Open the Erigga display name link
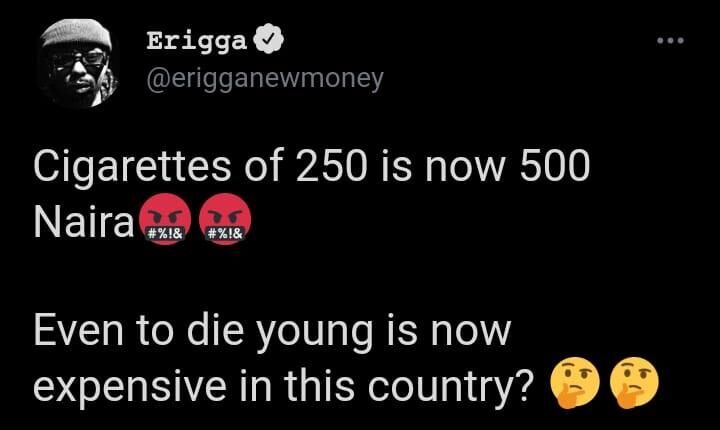Screen dimensions: 720x430 pyautogui.click(x=197, y=41)
